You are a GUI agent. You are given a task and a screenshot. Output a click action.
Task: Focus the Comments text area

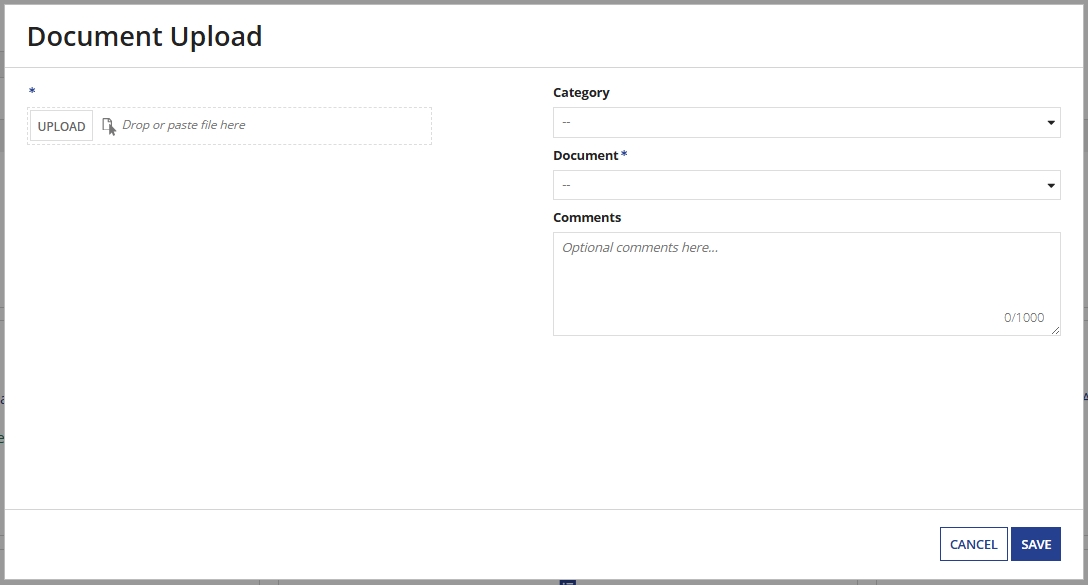point(806,284)
